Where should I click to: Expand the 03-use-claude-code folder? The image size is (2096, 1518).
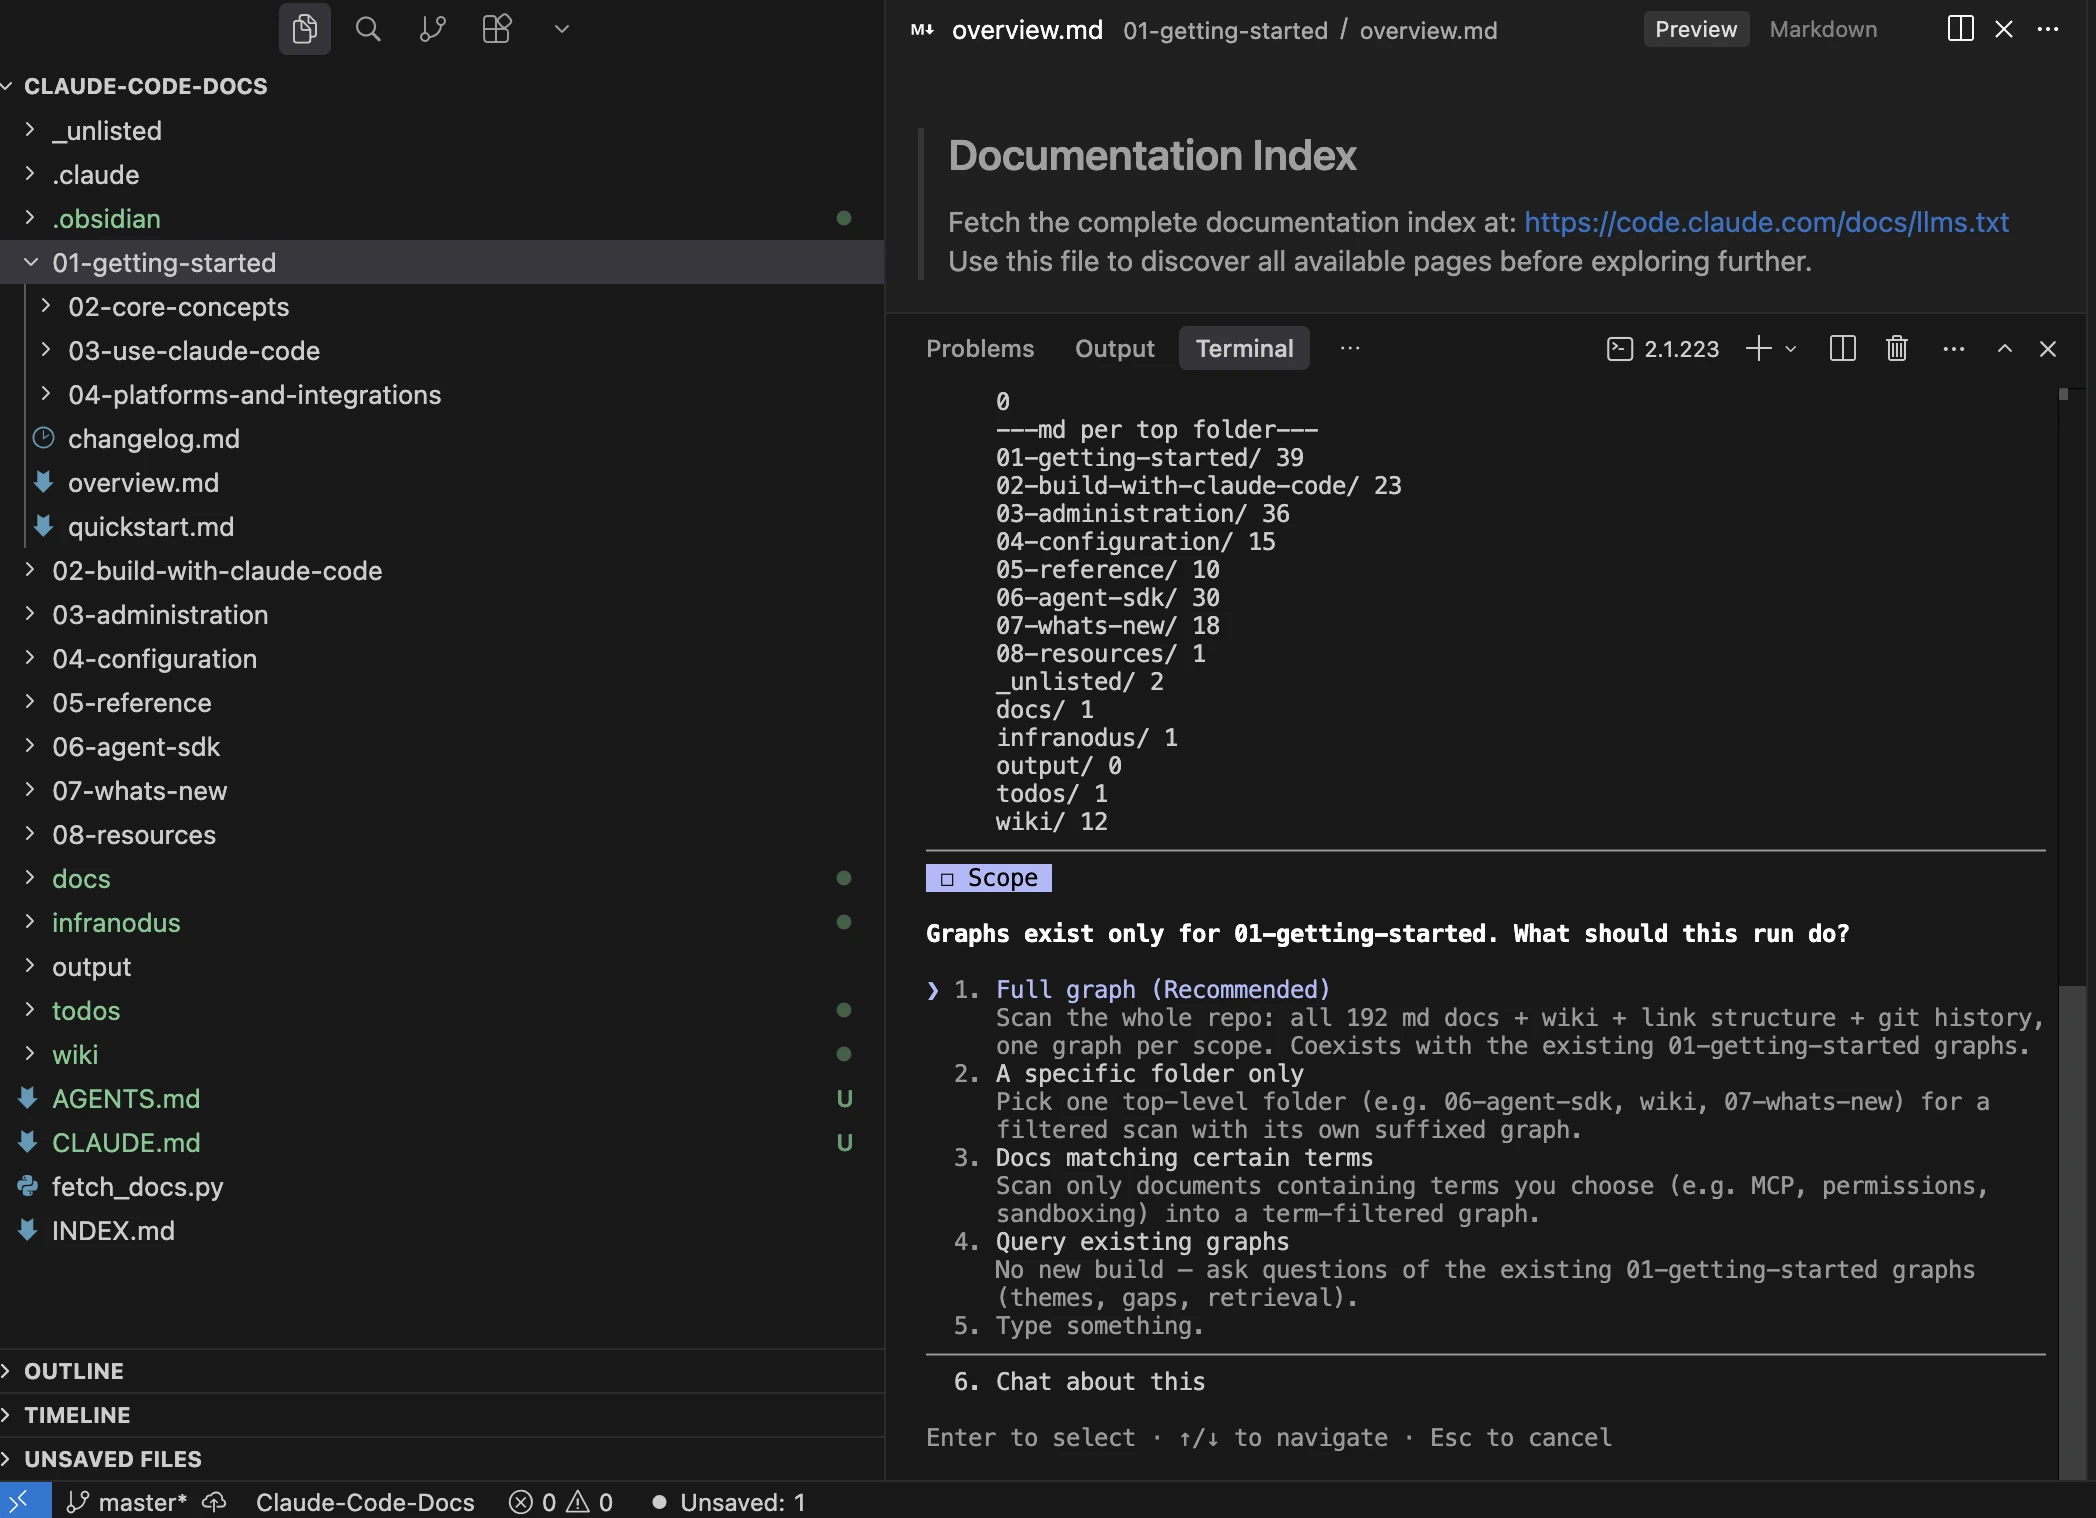click(442, 350)
